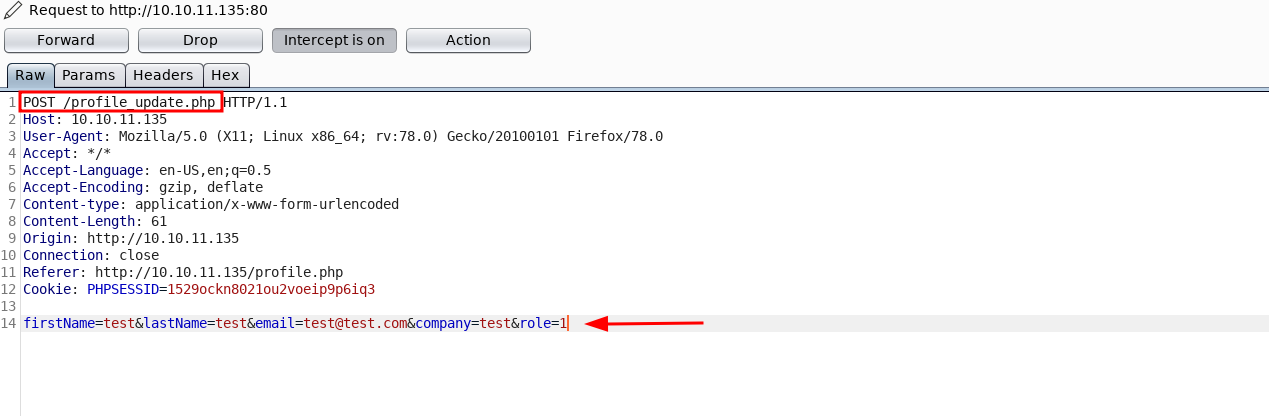Toggle the Intercept is on button
The image size is (1269, 416).
click(334, 41)
